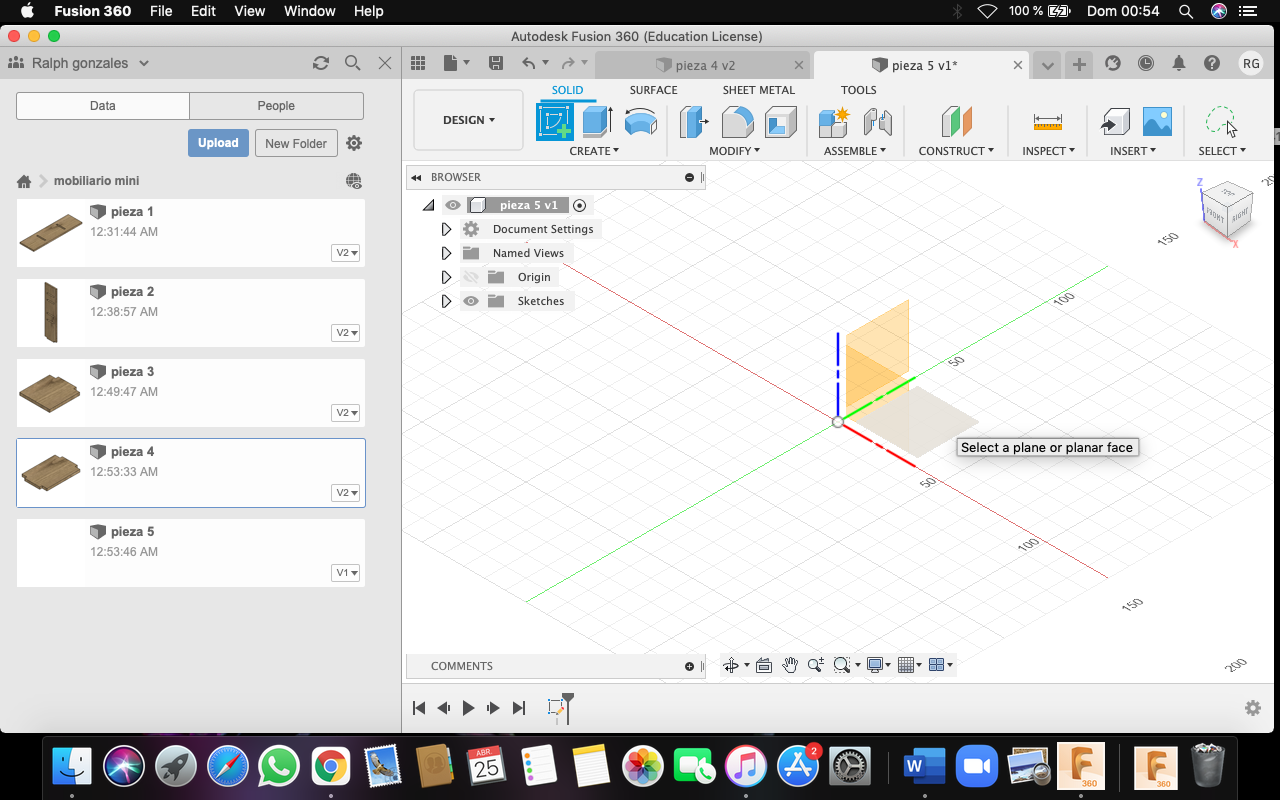The height and width of the screenshot is (800, 1280).
Task: Open the pieza 2 version V2 dropdown
Action: [346, 333]
